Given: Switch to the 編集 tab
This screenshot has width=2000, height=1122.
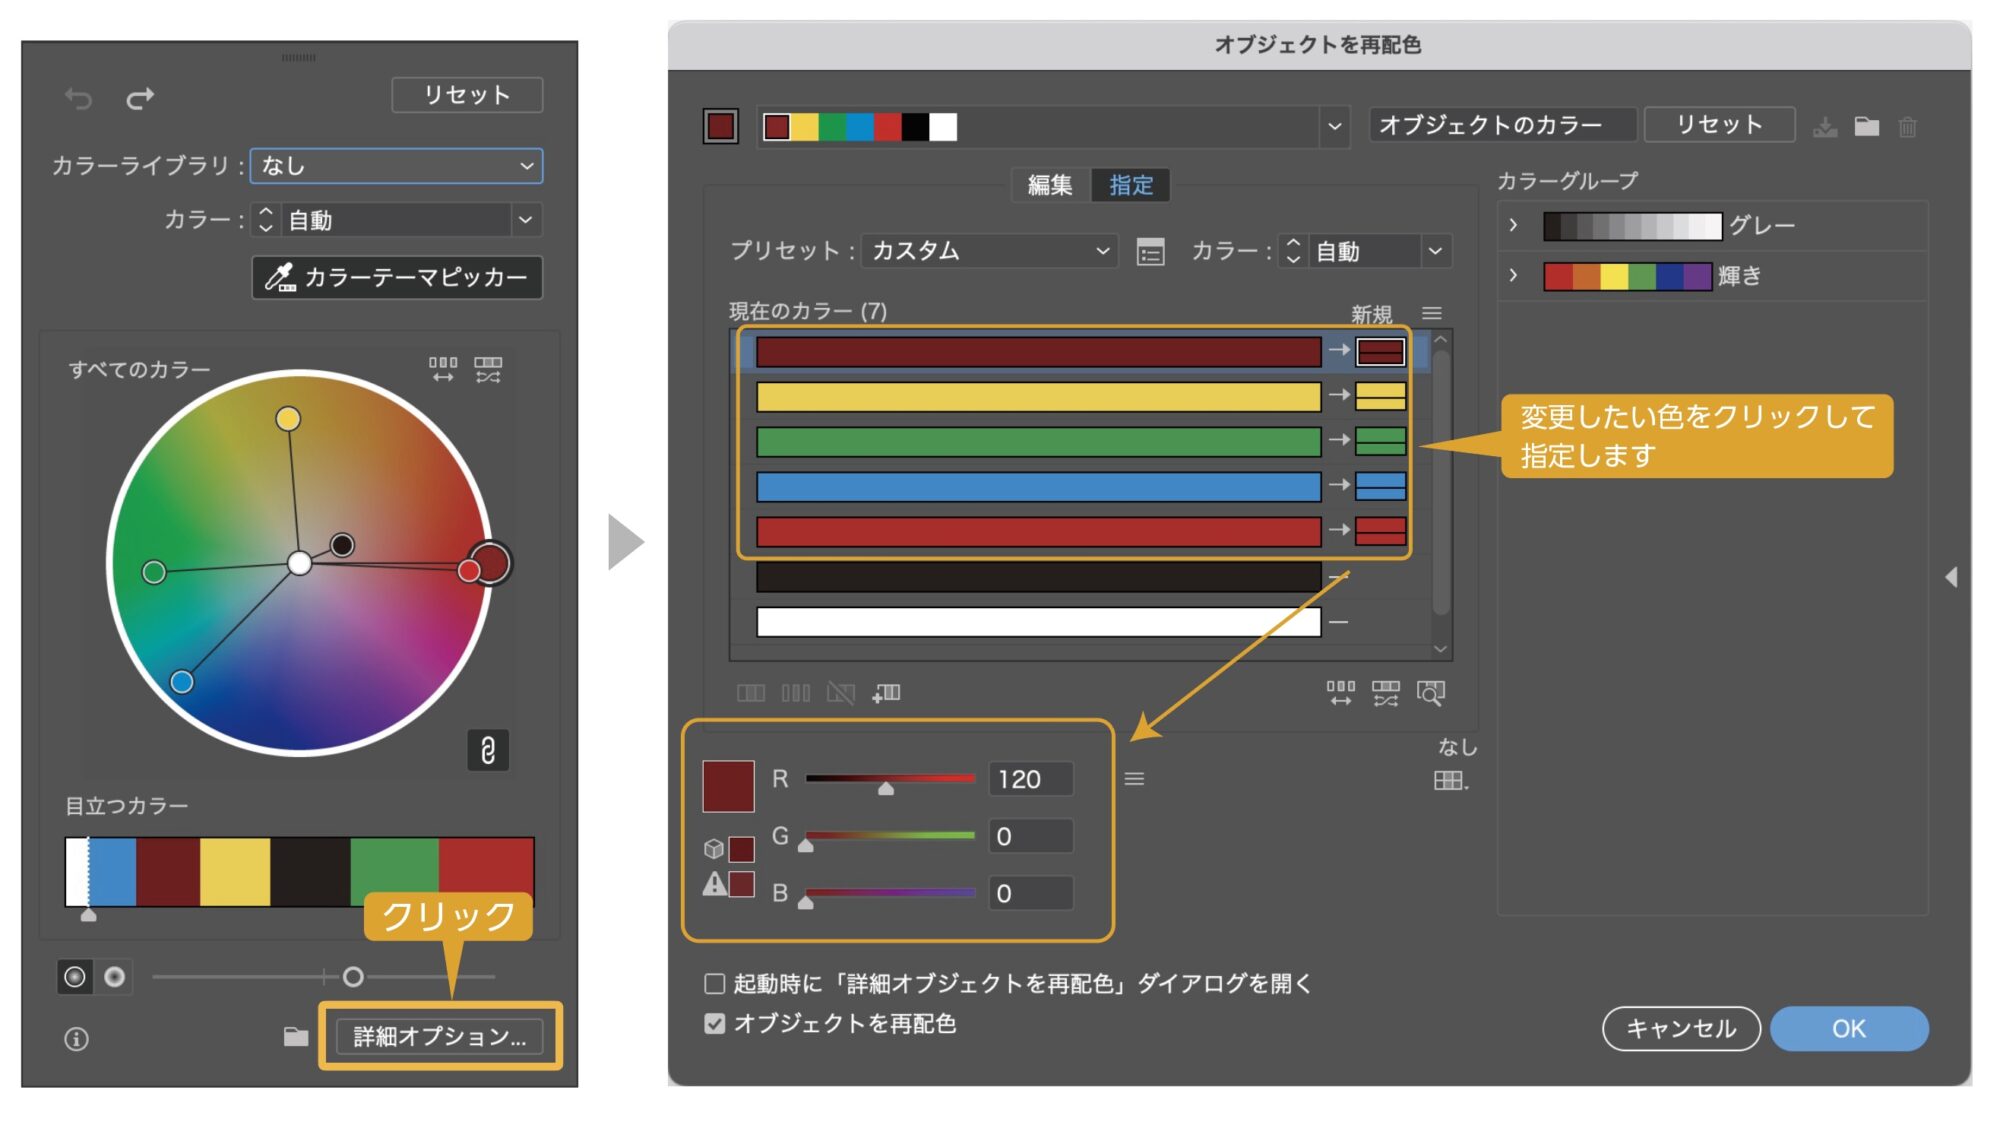Looking at the screenshot, I should click(1049, 184).
